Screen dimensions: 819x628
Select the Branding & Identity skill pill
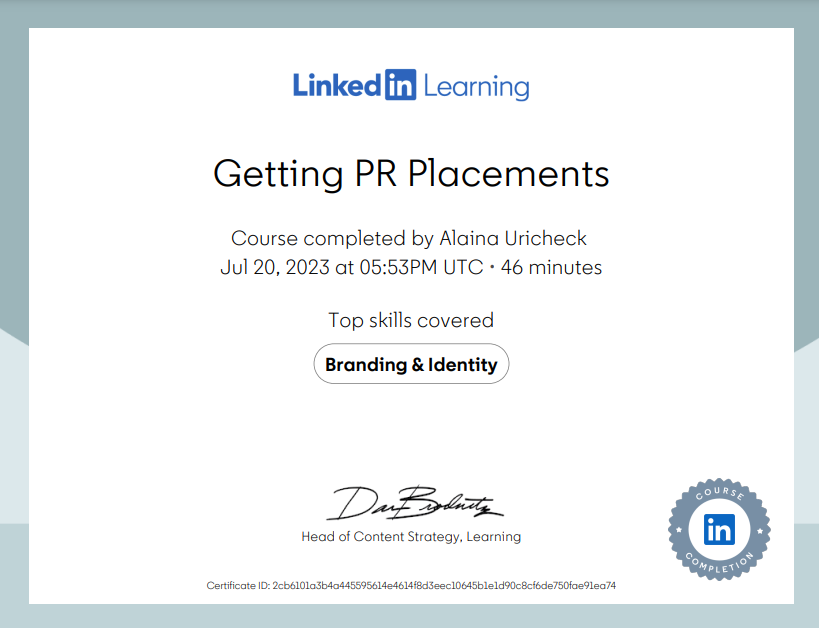click(411, 364)
